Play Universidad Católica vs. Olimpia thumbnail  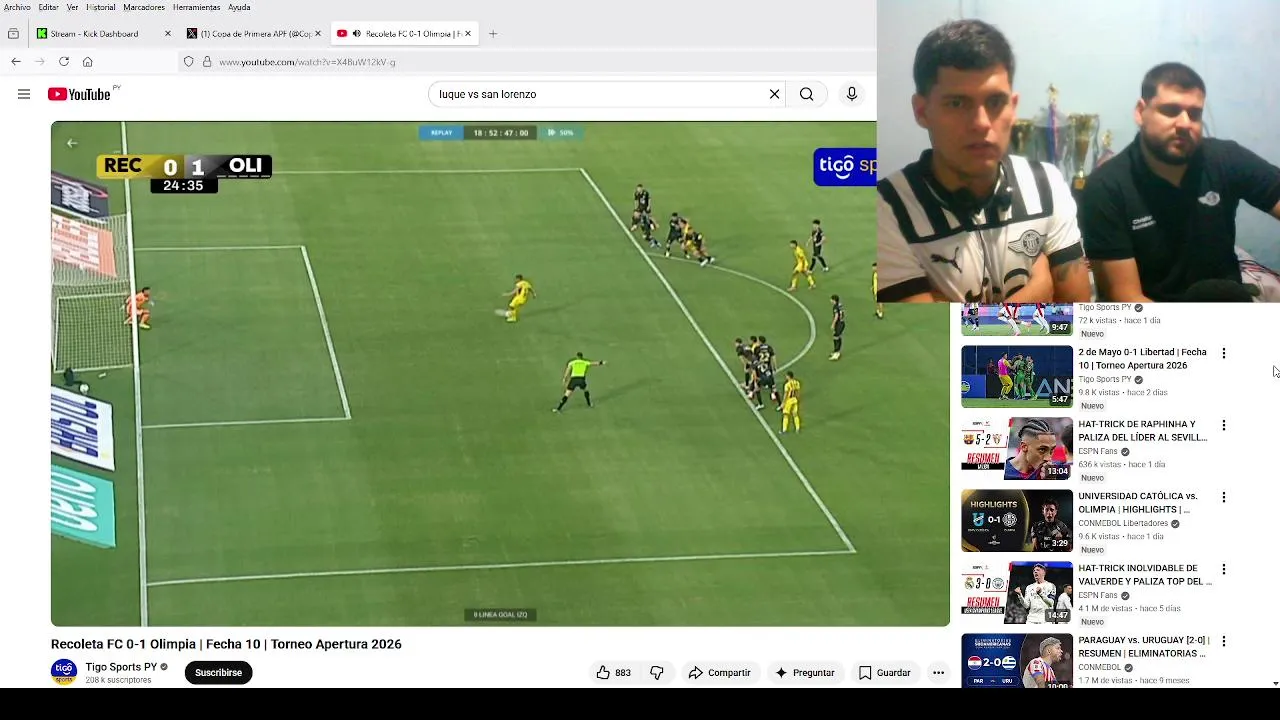1017,521
